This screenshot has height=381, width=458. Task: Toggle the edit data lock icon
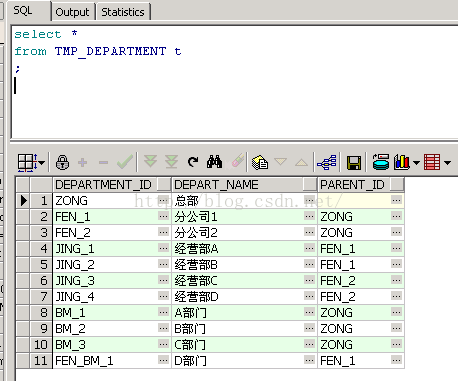click(63, 163)
